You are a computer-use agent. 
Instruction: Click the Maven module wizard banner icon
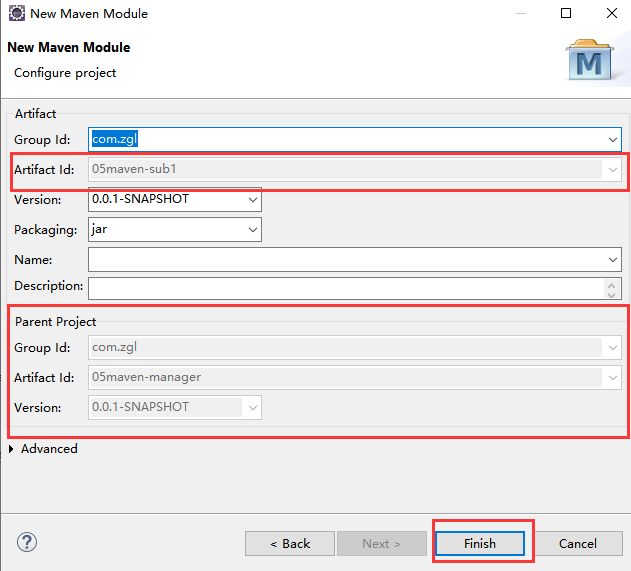tap(590, 60)
